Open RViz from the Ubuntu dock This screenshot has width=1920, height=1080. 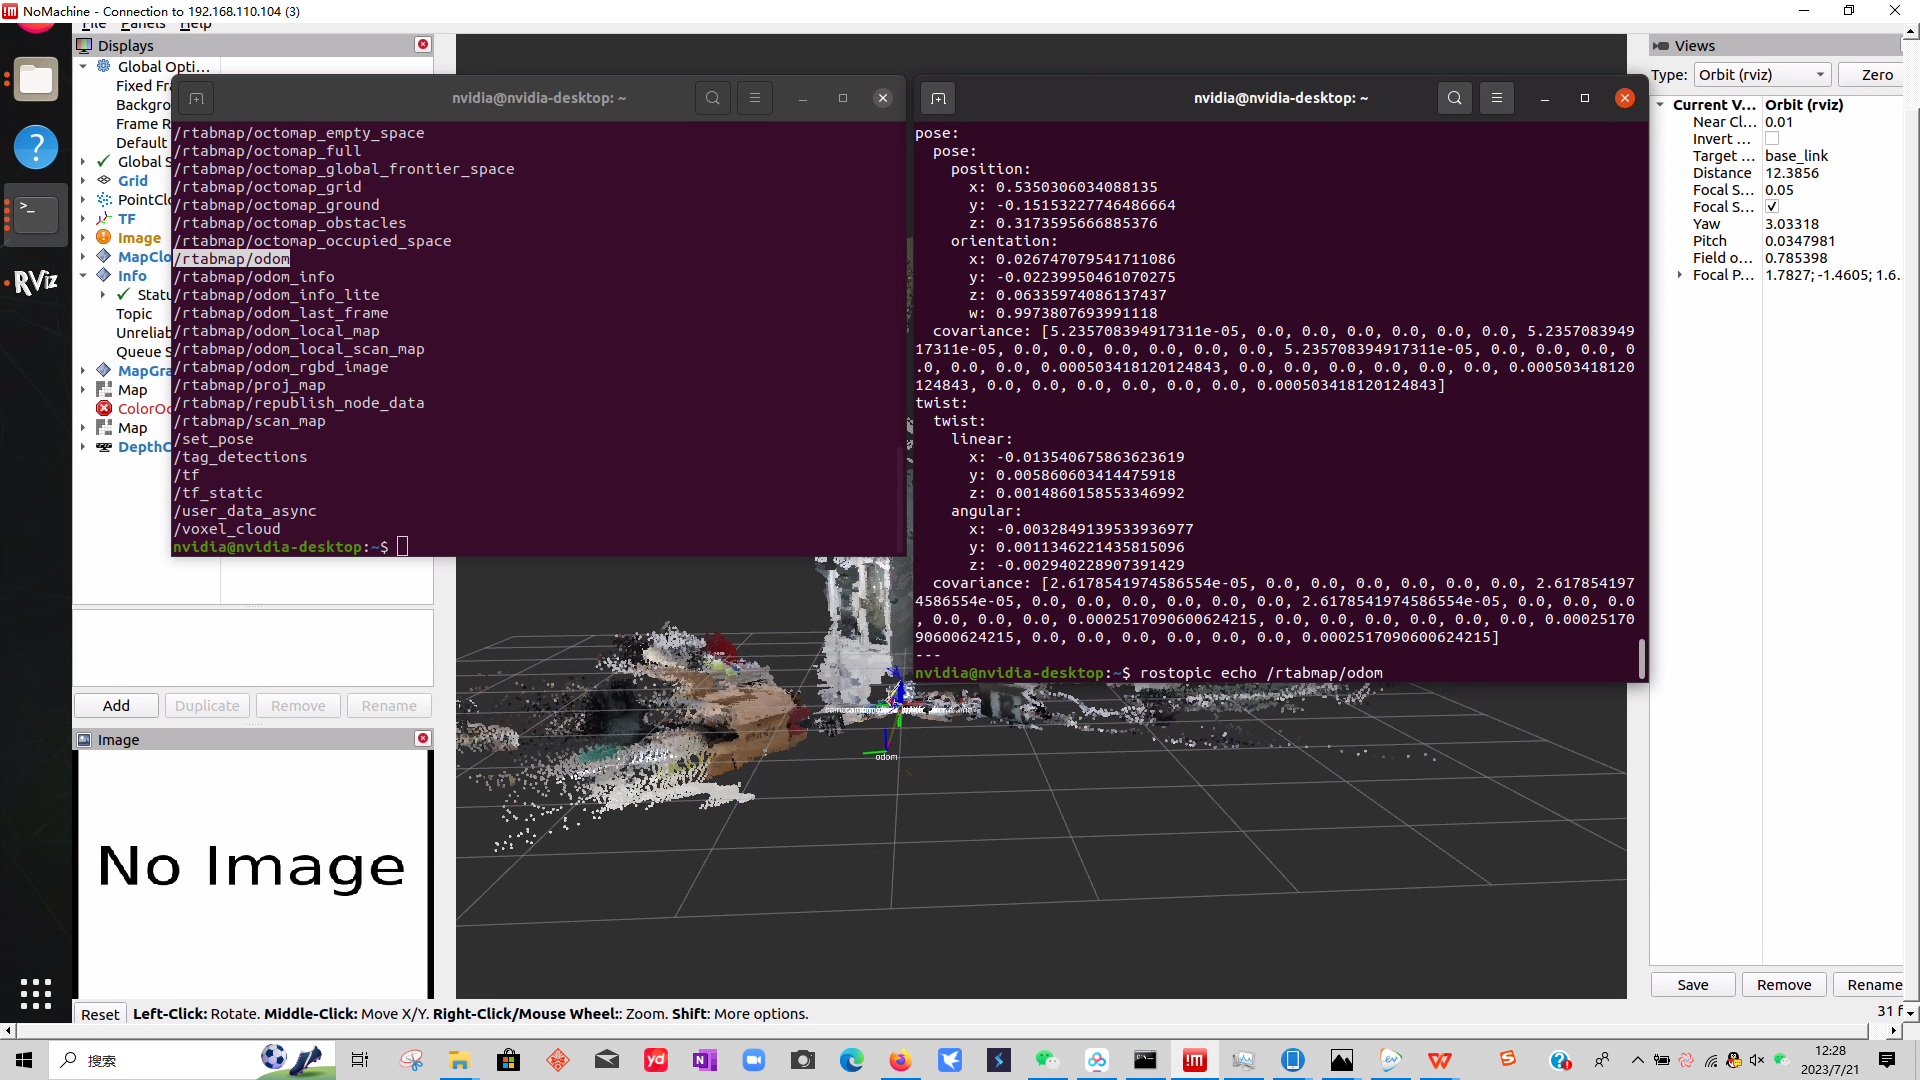tap(36, 282)
